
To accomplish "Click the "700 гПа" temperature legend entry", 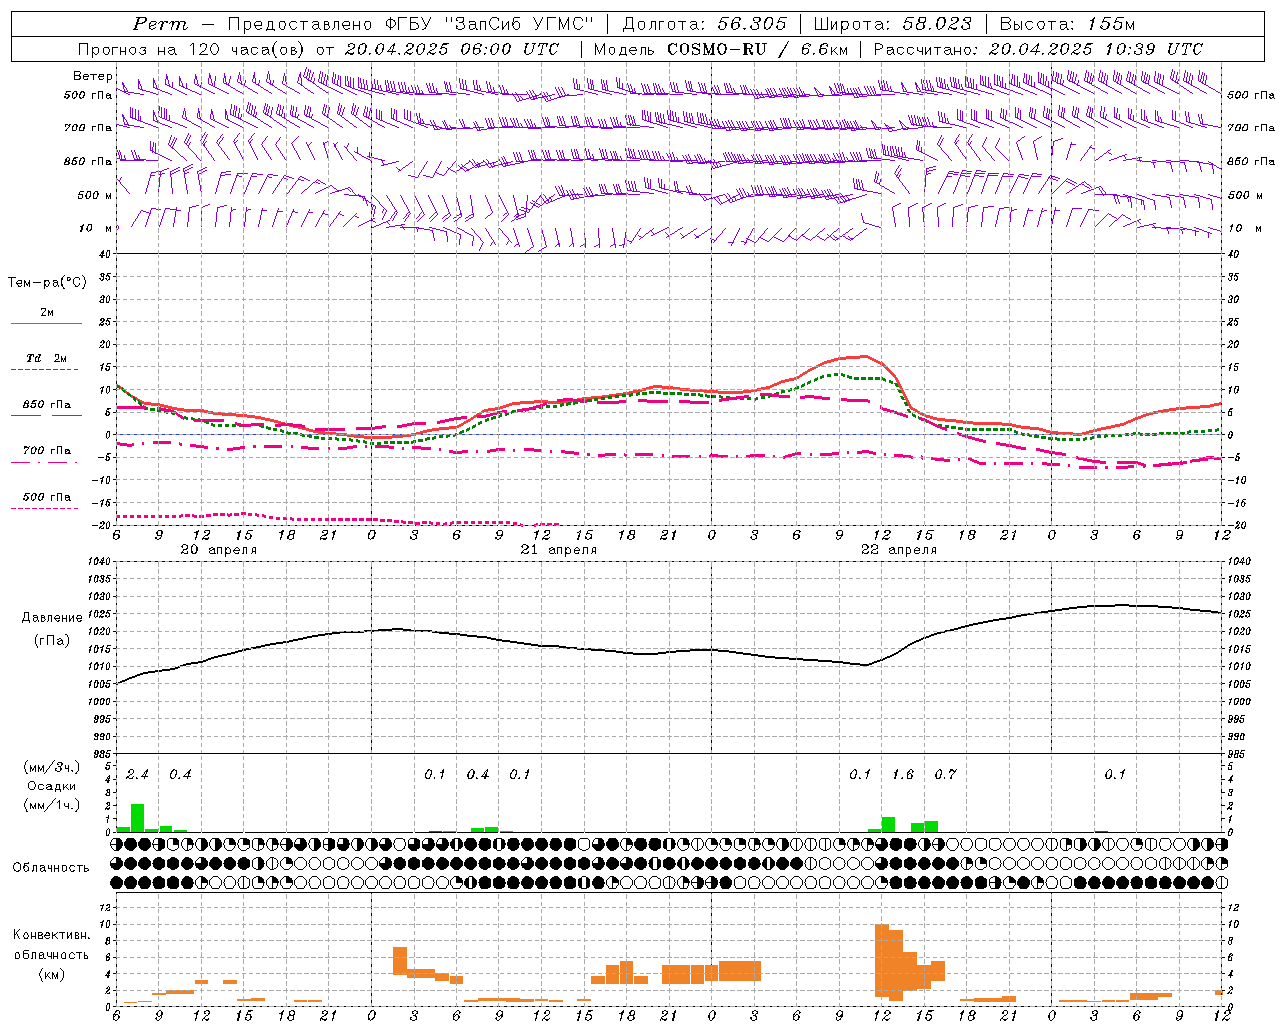I will 46,451.
